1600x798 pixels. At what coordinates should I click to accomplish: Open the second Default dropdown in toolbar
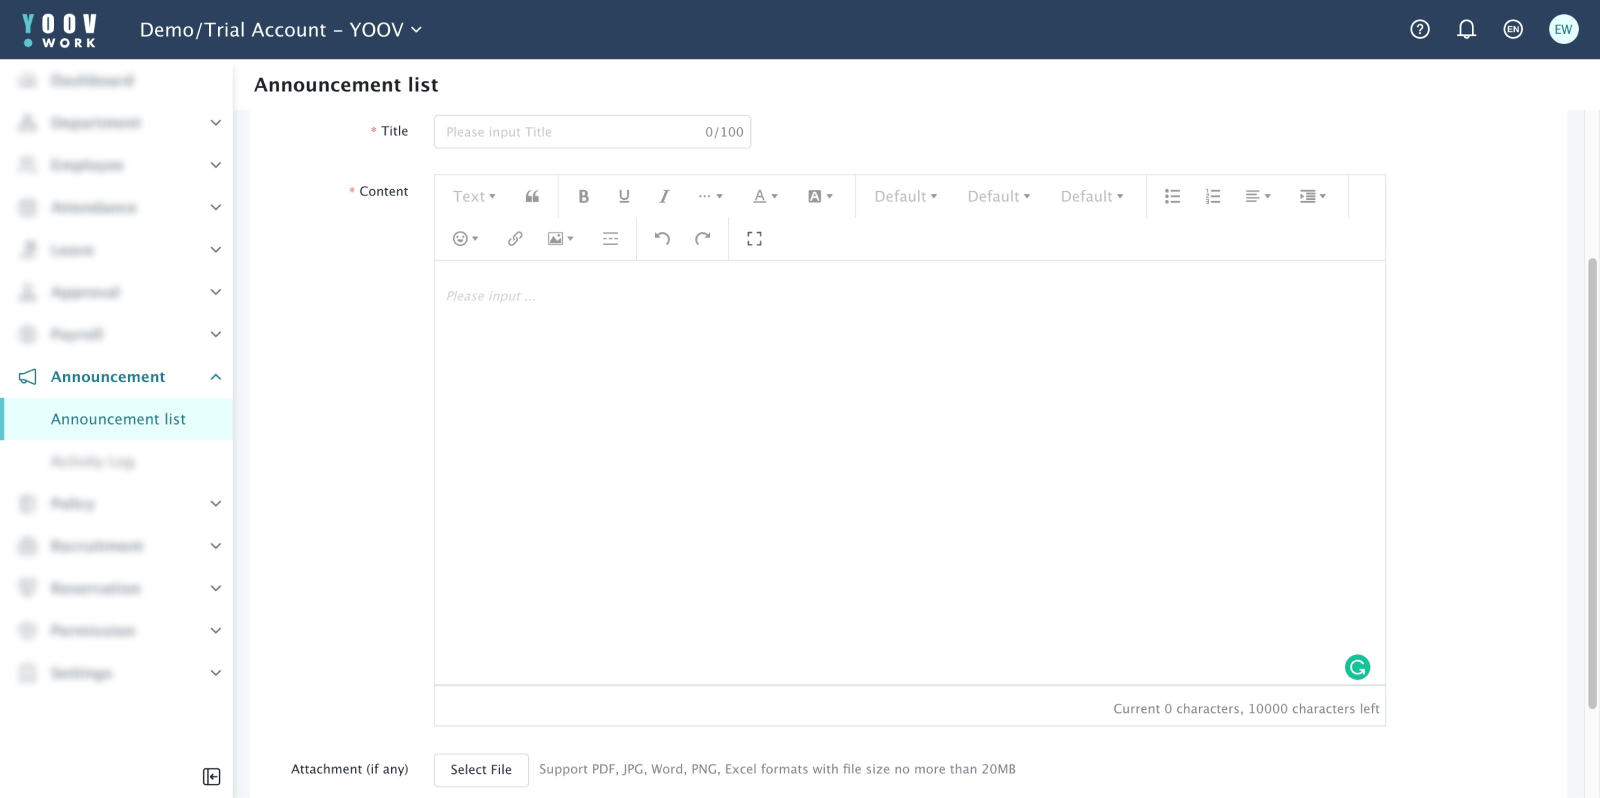(x=999, y=197)
